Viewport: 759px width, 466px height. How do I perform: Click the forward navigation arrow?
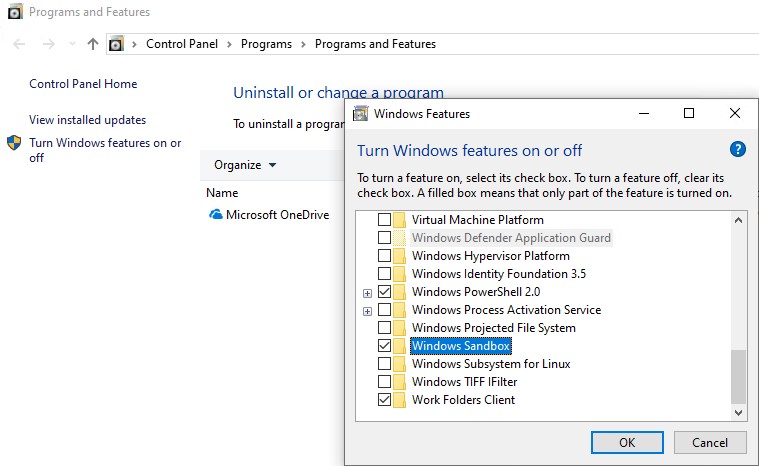[x=48, y=44]
